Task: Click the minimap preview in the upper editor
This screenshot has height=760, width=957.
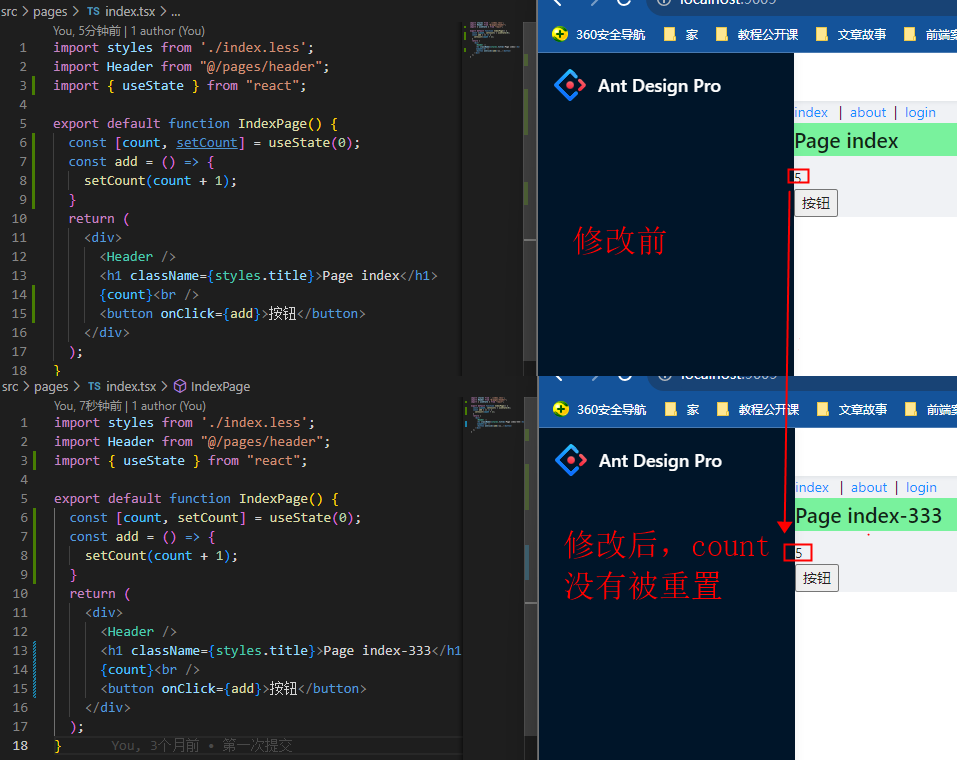Action: 495,40
